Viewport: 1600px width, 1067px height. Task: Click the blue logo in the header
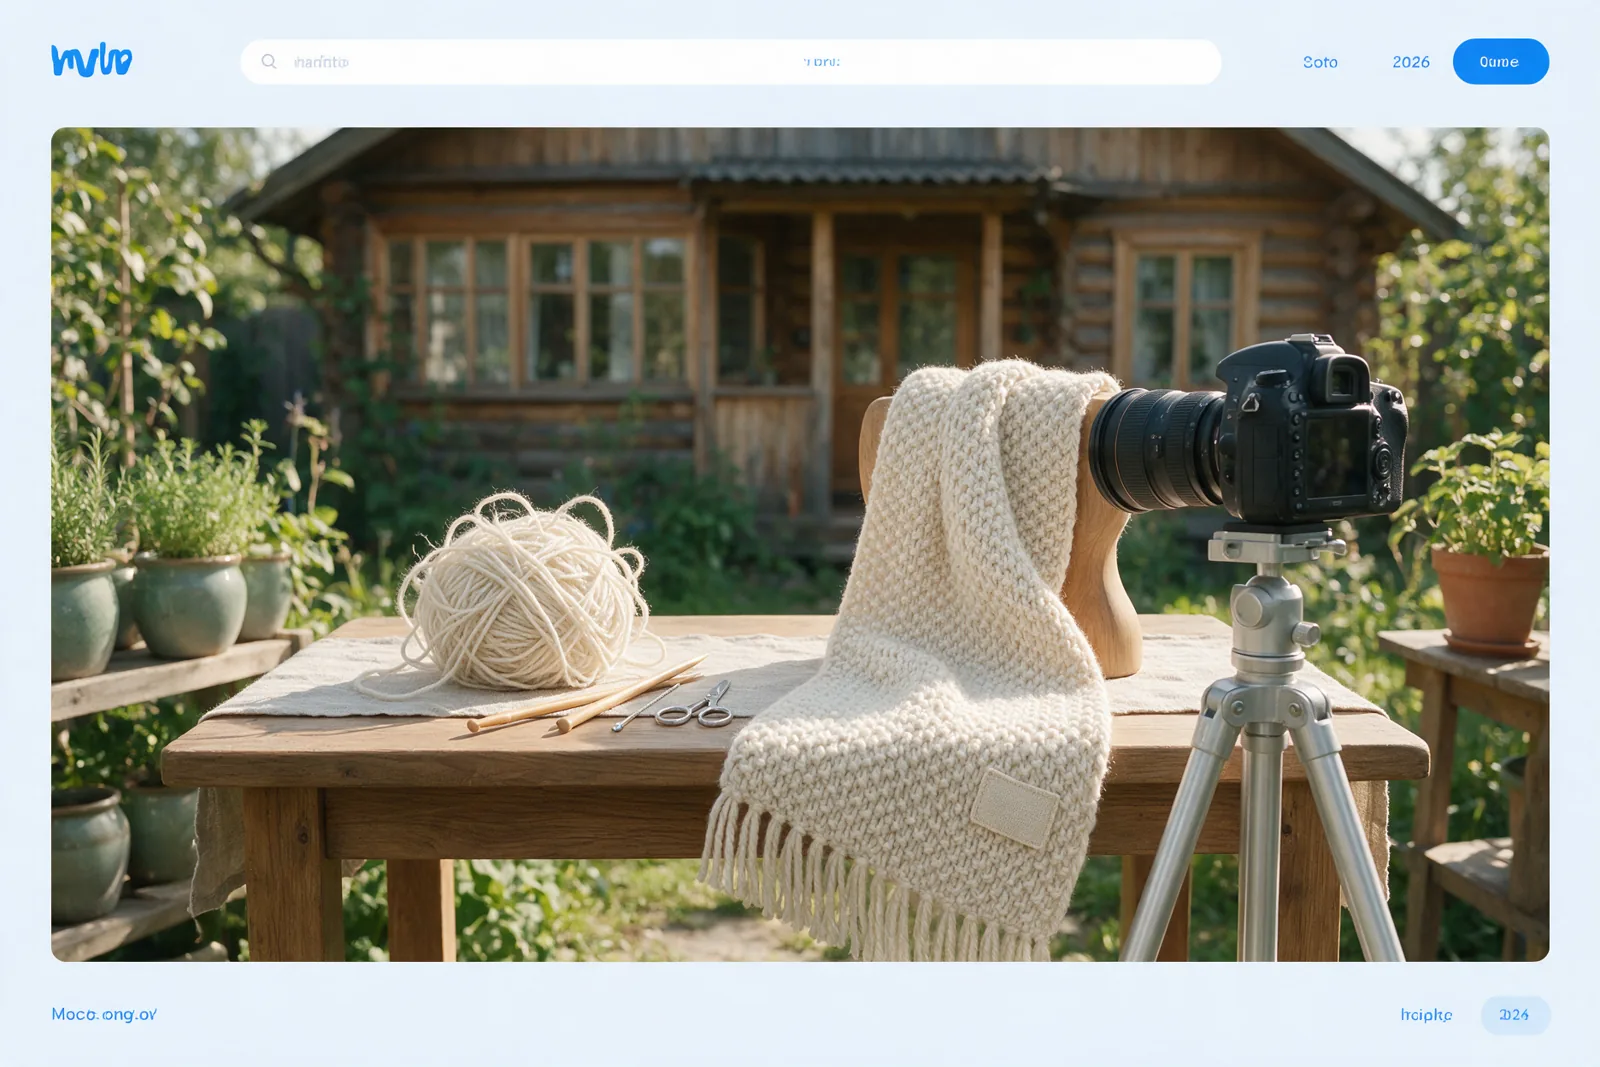coord(91,61)
